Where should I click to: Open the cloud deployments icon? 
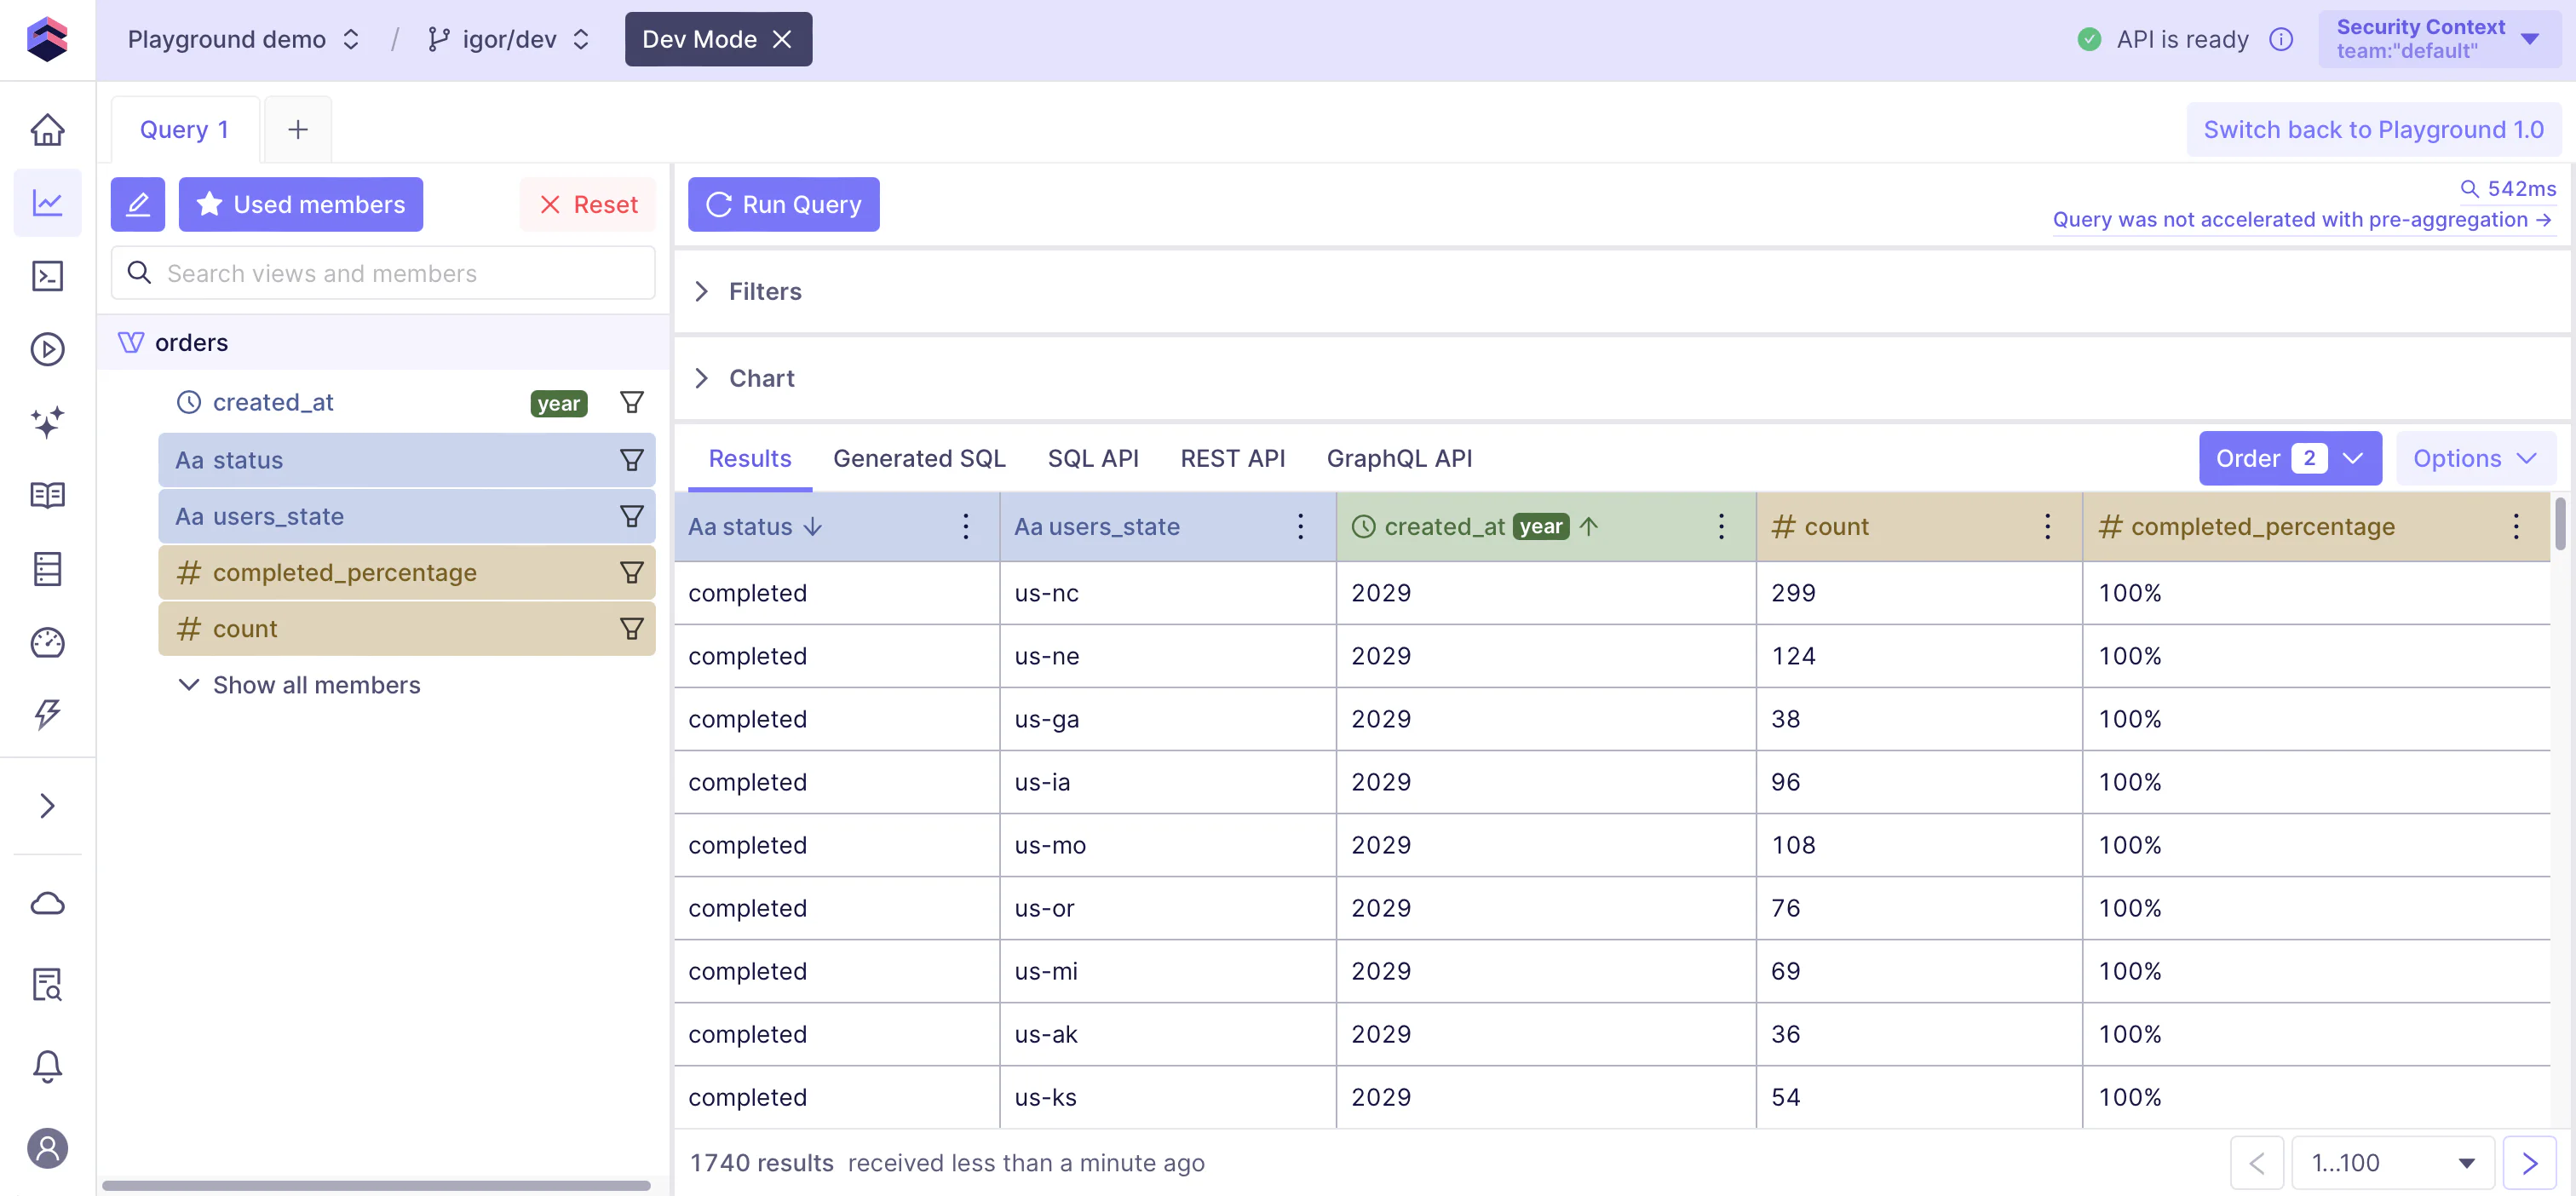pos(47,904)
